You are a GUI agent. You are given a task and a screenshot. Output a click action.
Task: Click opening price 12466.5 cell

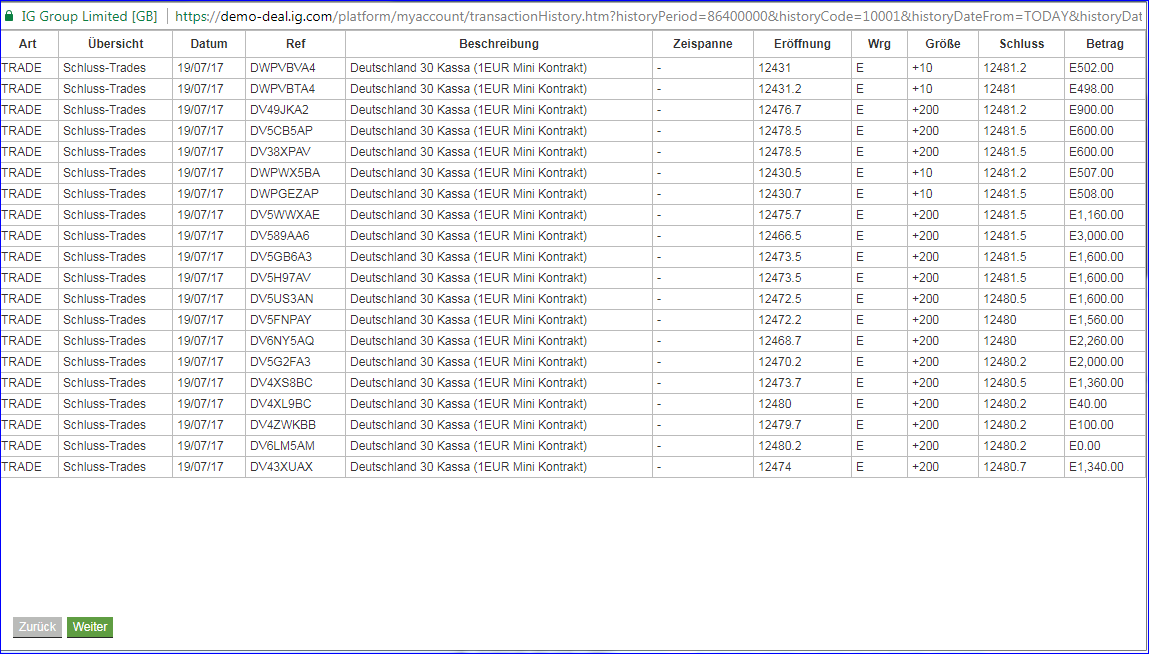[802, 236]
